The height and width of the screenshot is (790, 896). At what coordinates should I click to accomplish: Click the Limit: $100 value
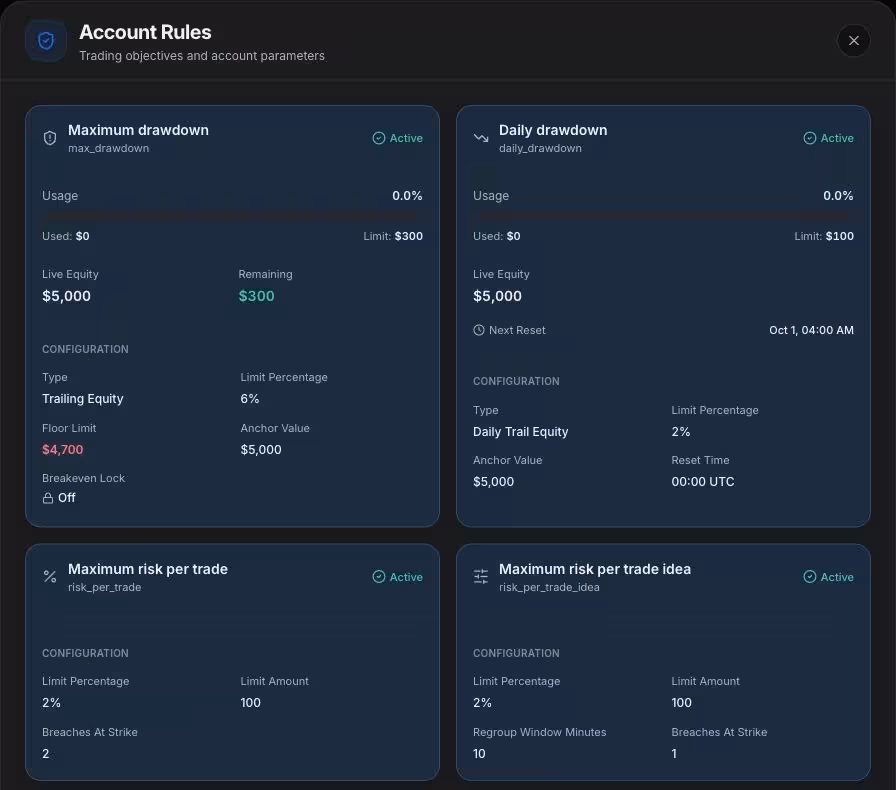pos(824,236)
